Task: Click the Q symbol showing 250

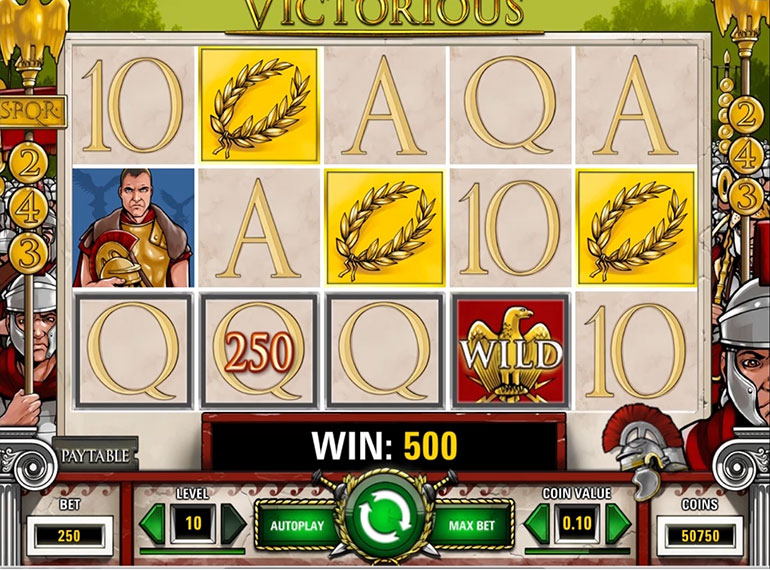Action: 259,352
